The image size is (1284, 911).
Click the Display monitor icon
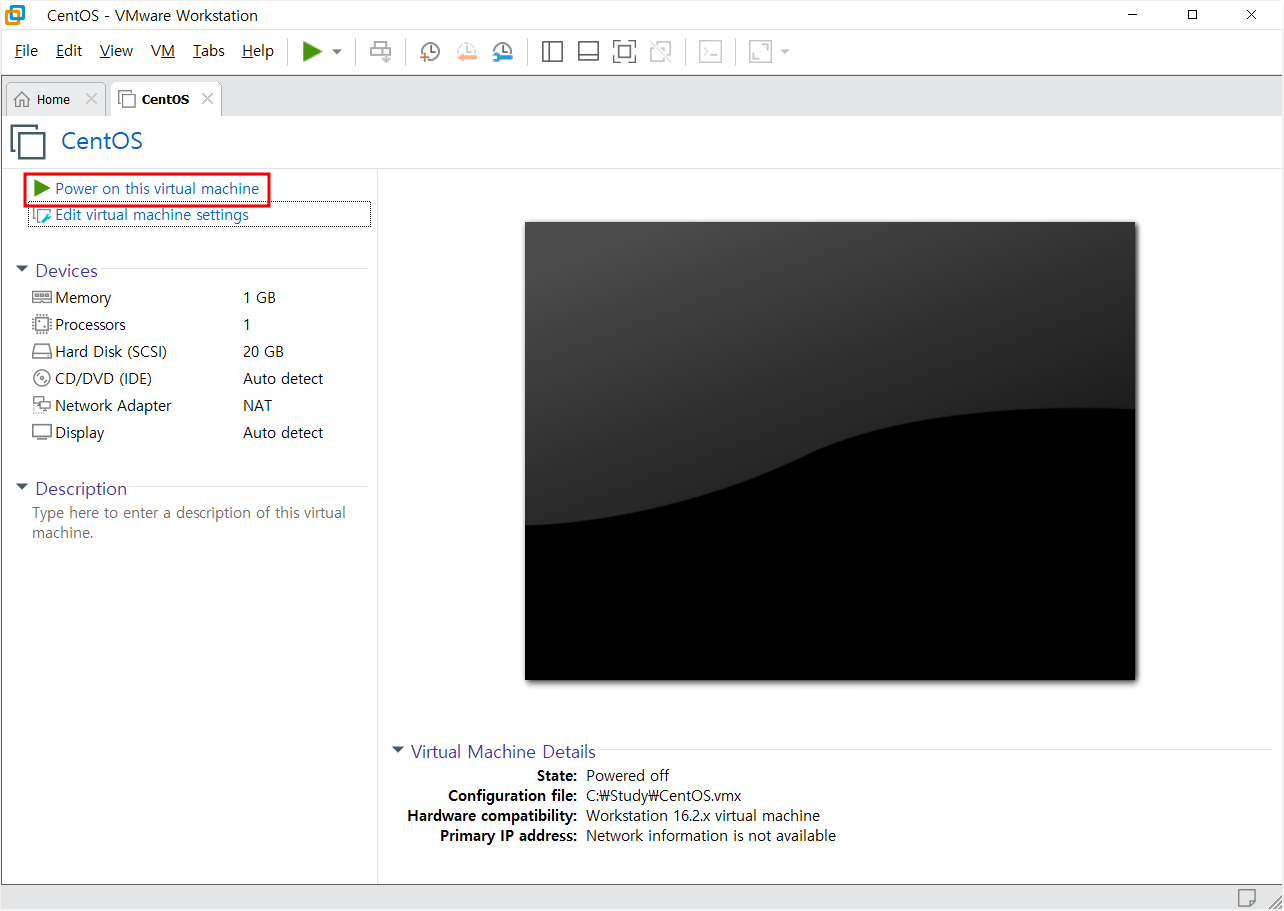click(41, 432)
